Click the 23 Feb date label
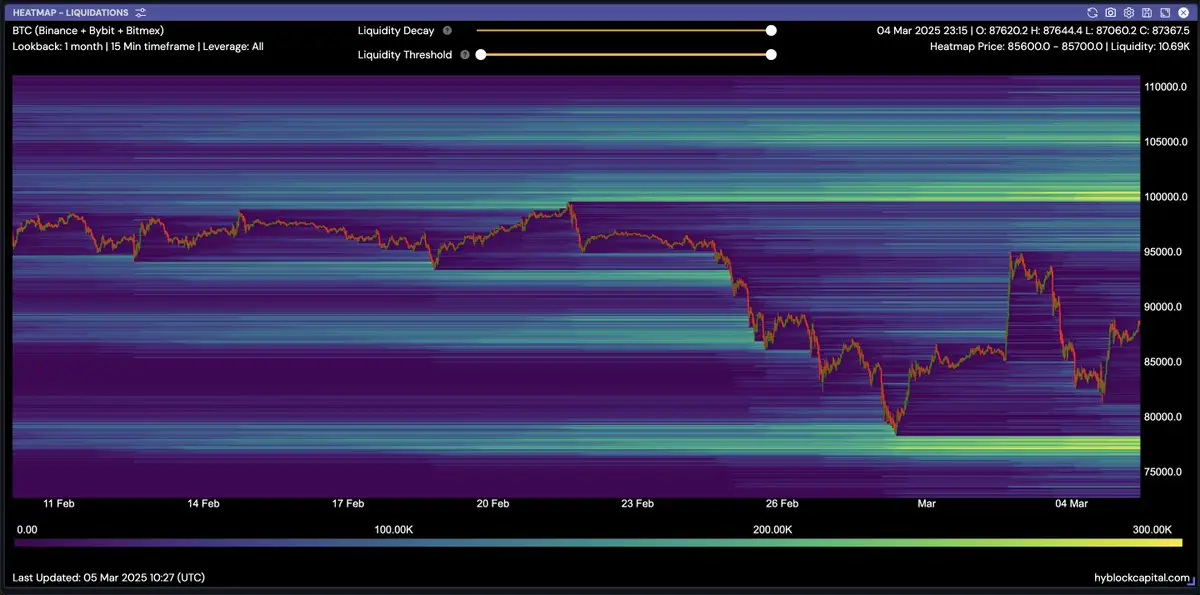This screenshot has width=1200, height=595. pos(637,505)
